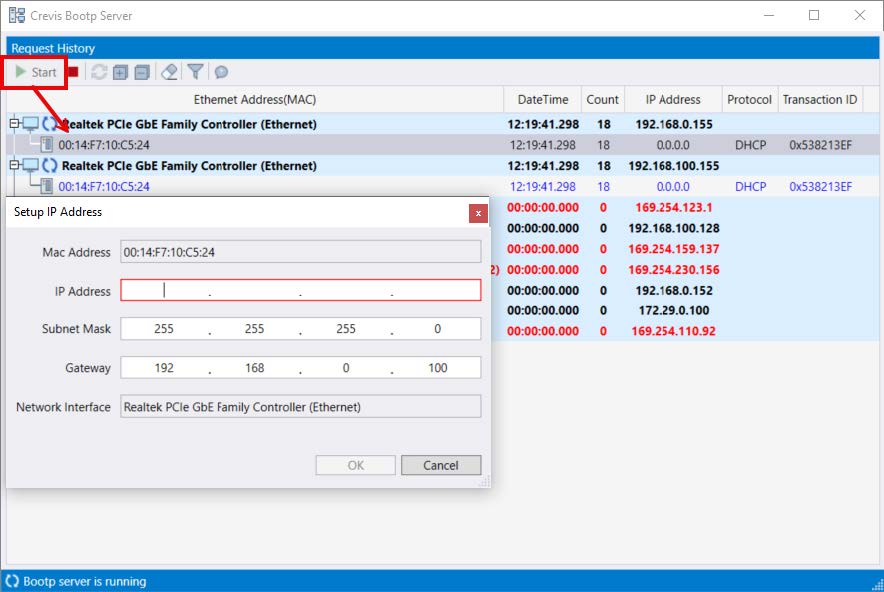Image resolution: width=884 pixels, height=592 pixels.
Task: Select the IP address 192.168.100.128
Action: (674, 228)
